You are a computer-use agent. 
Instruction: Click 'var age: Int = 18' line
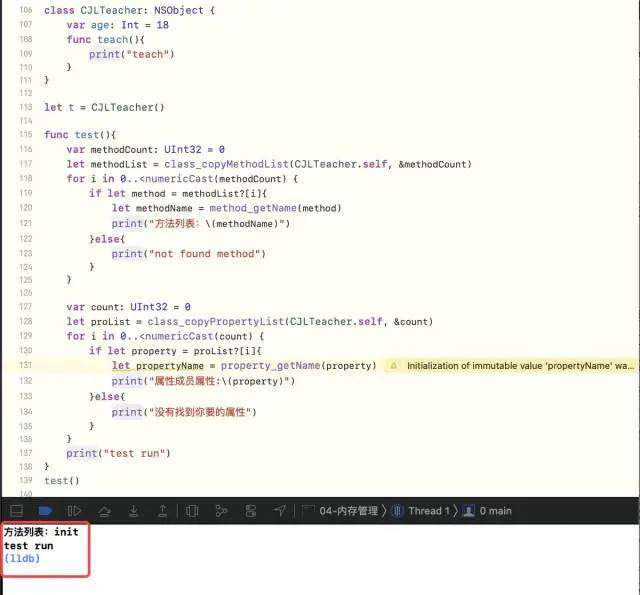tap(118, 25)
